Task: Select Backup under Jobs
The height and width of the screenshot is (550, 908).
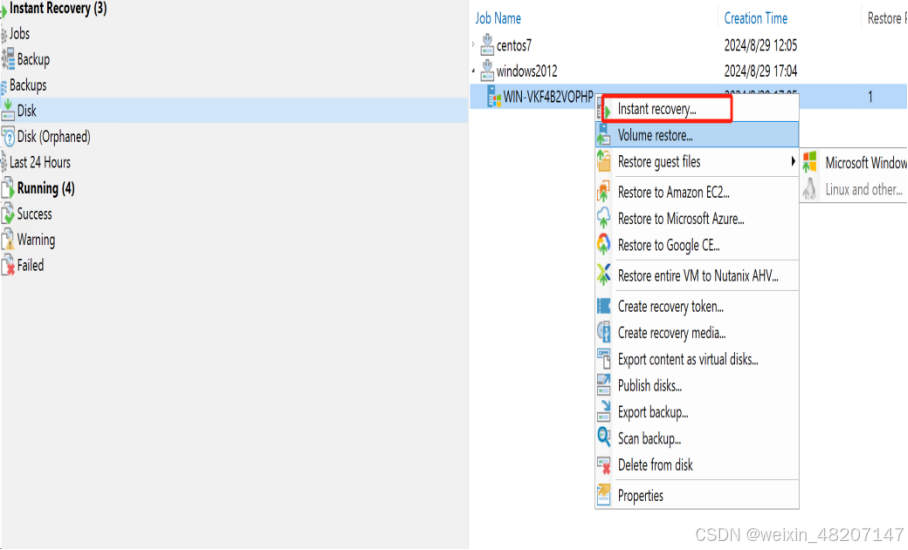Action: pos(33,59)
